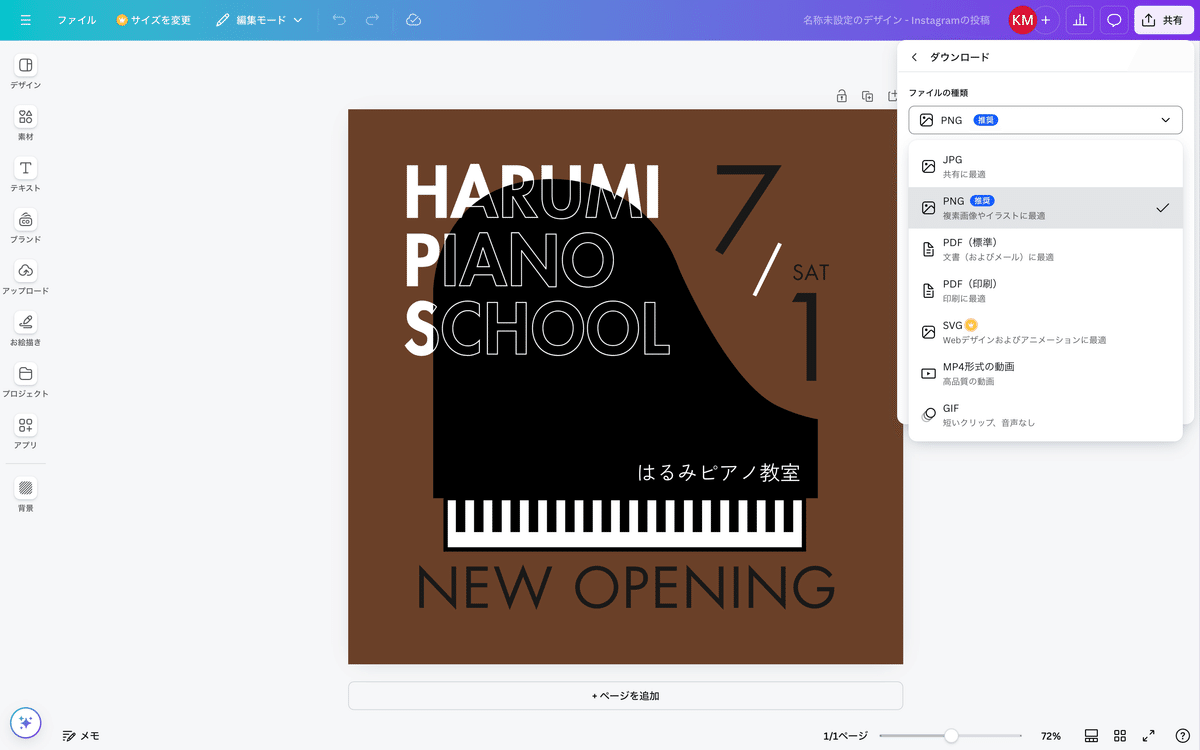Expand the 編集モード dropdown
The height and width of the screenshot is (750, 1200).
point(262,19)
